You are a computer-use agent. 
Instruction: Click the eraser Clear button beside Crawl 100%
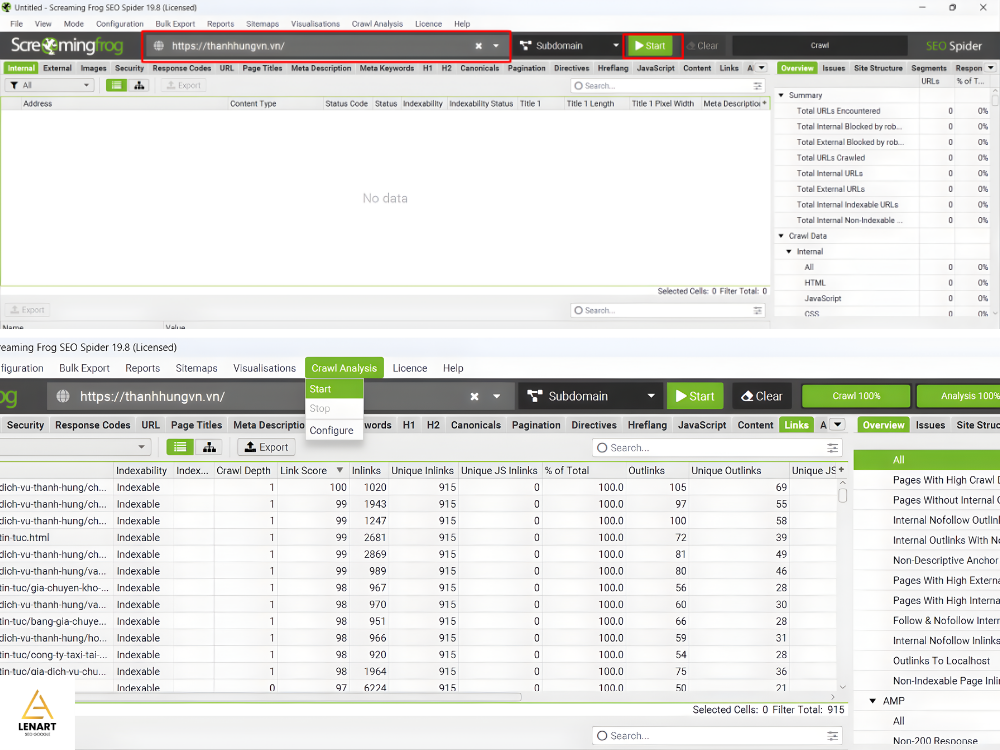[761, 396]
